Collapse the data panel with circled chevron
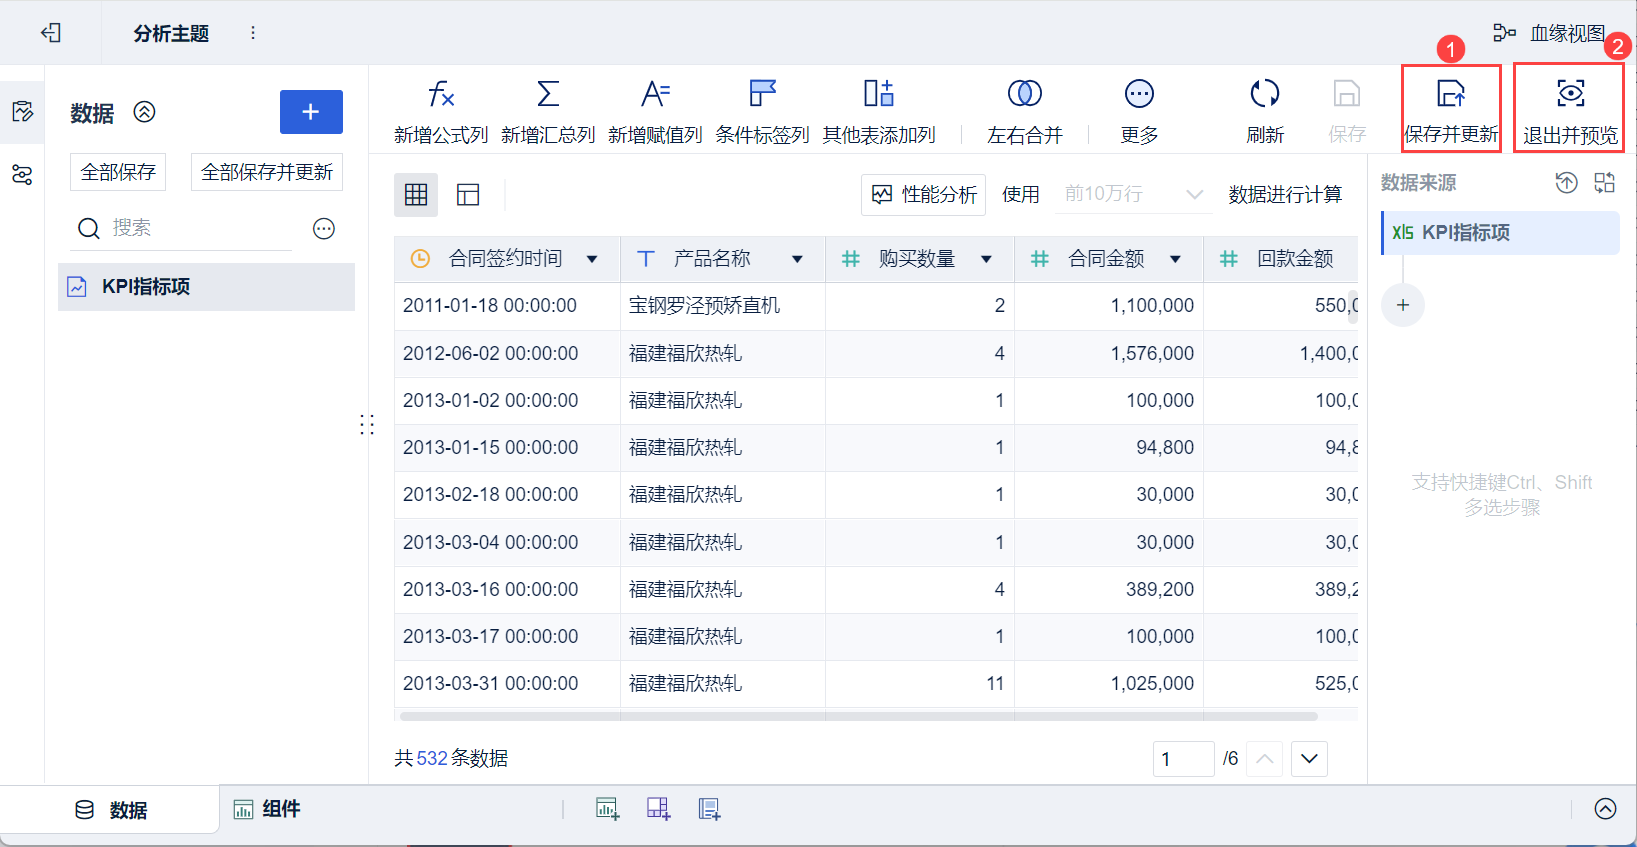The height and width of the screenshot is (847, 1637). click(x=144, y=112)
